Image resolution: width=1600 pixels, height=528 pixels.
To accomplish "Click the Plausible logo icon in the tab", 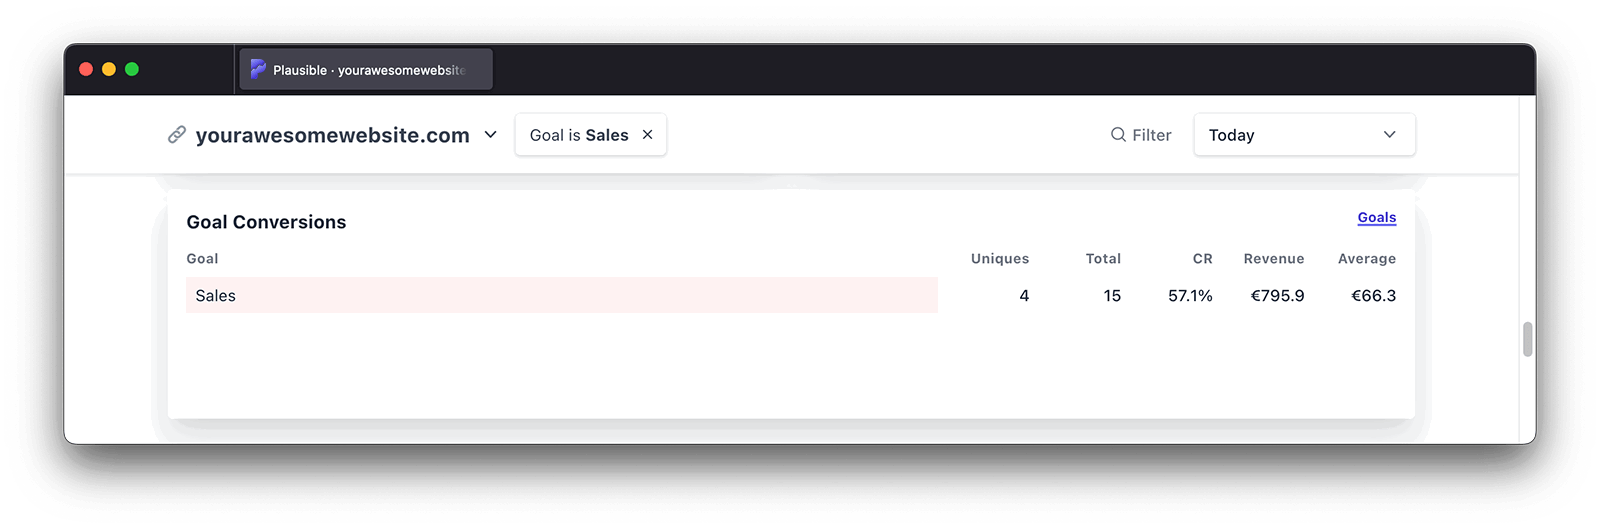I will point(258,70).
